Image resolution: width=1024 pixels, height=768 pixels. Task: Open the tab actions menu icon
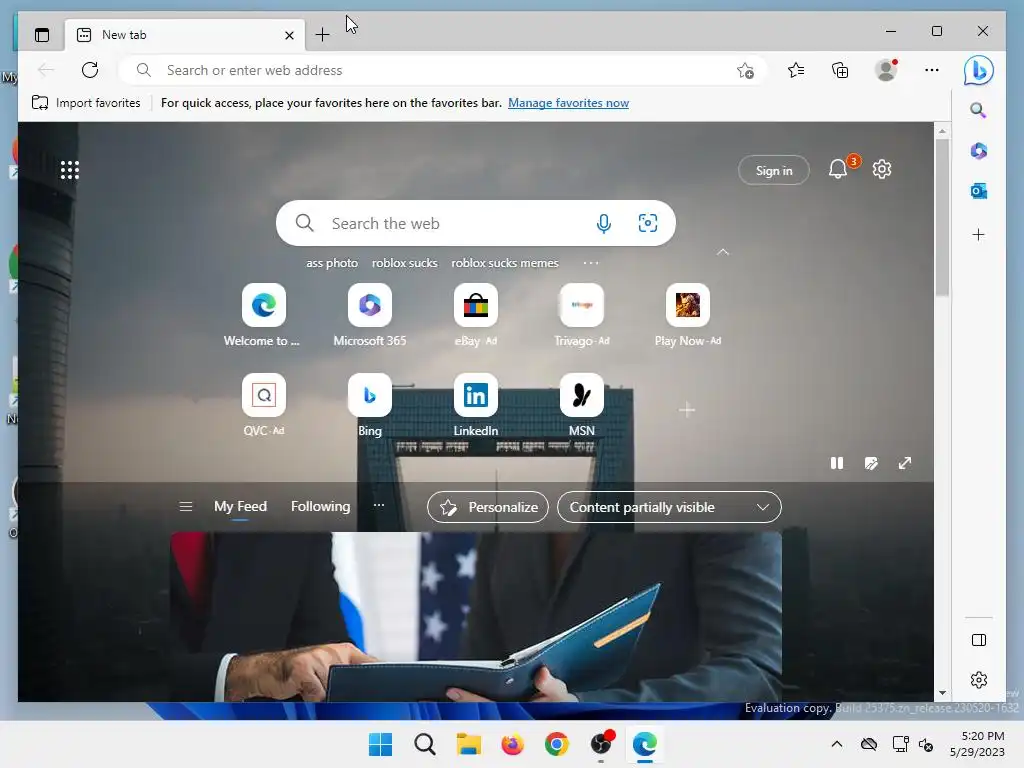(x=42, y=35)
